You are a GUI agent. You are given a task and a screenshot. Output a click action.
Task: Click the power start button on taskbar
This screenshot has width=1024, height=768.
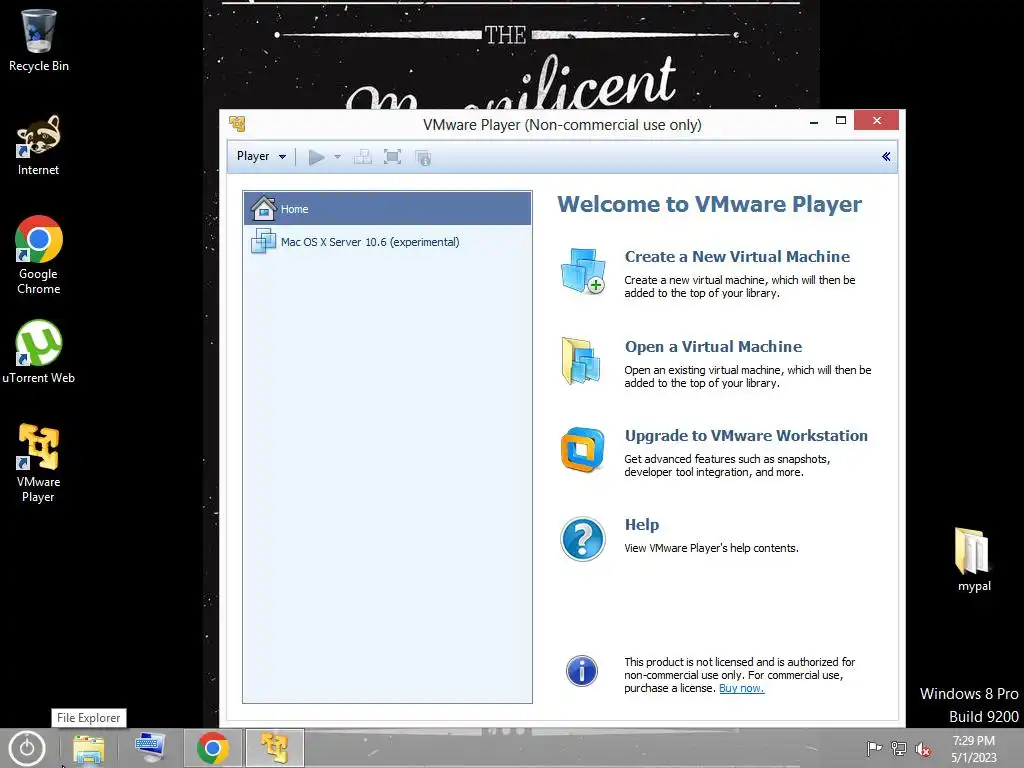[x=27, y=748]
